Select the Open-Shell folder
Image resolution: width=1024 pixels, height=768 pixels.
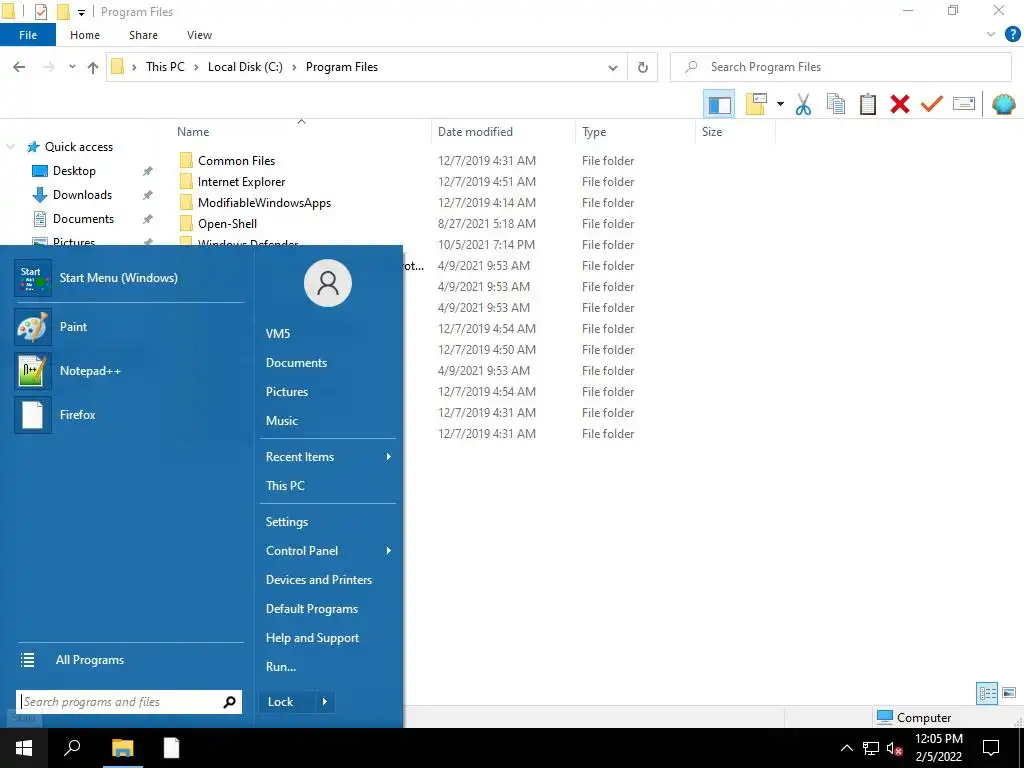point(227,223)
